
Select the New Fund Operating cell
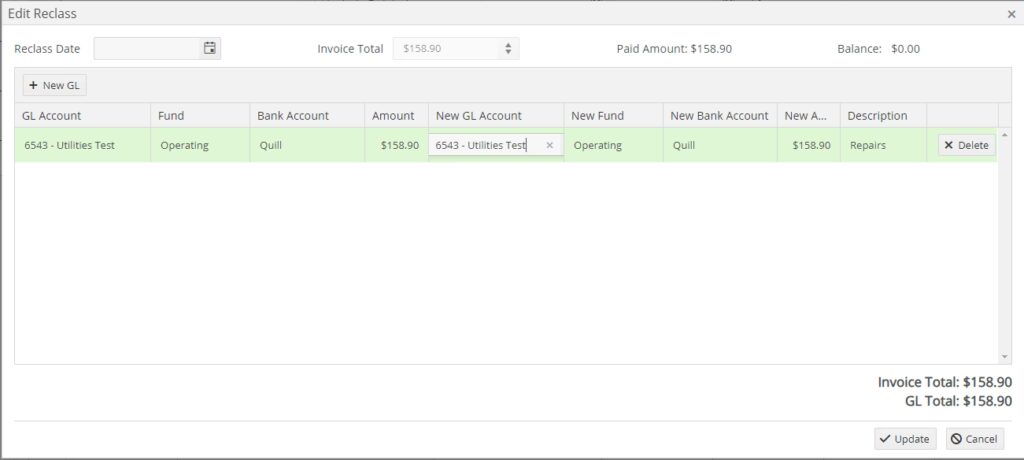coord(598,145)
